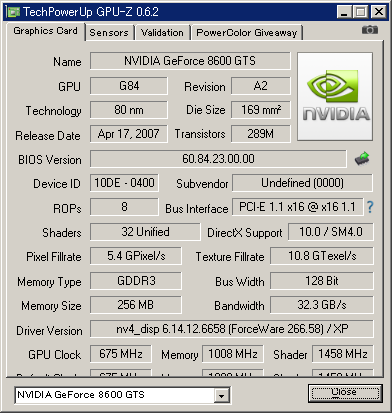Click the Texture Fillrate label
This screenshot has width=392, height=413.
click(x=230, y=257)
